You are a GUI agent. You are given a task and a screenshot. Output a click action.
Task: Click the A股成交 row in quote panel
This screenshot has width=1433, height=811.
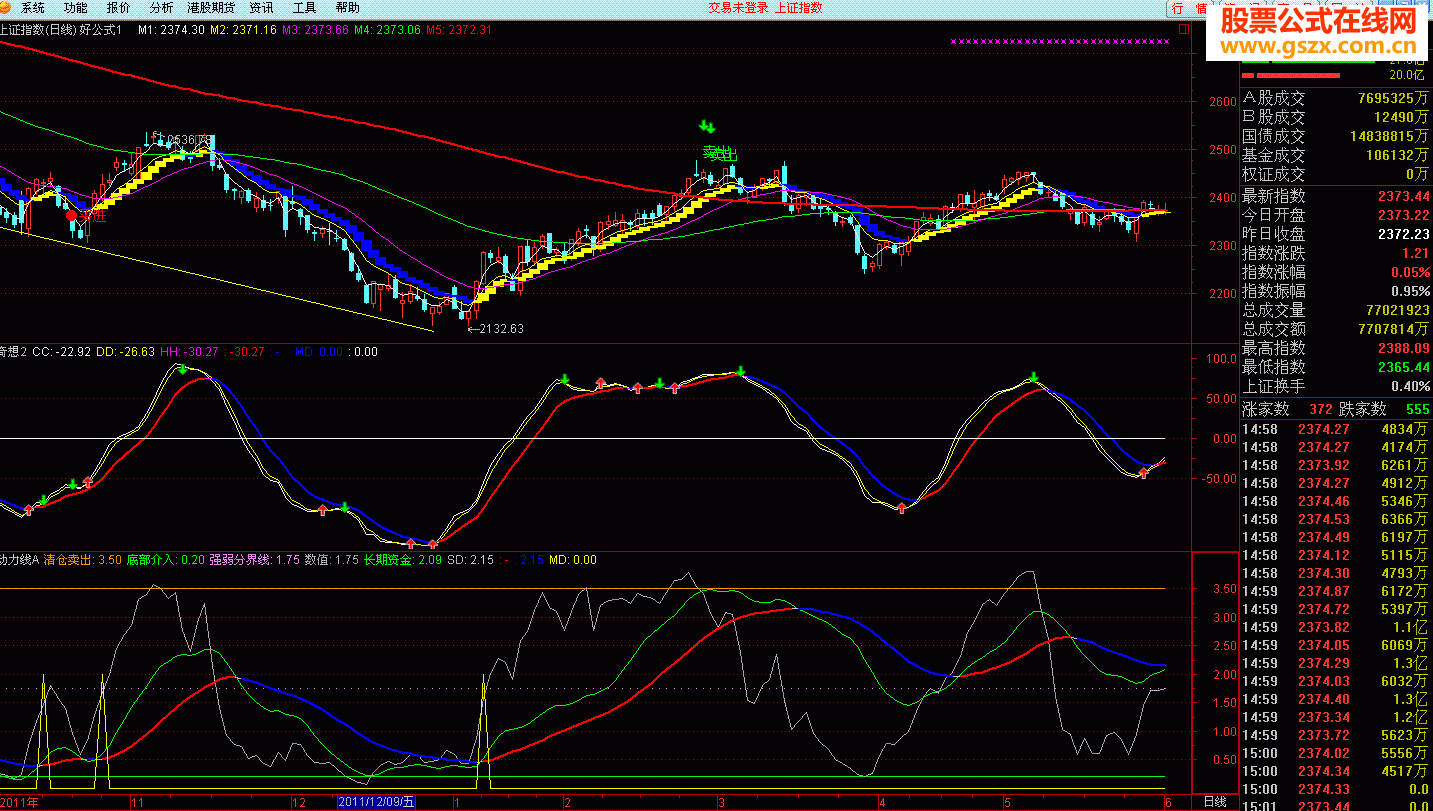point(1336,98)
